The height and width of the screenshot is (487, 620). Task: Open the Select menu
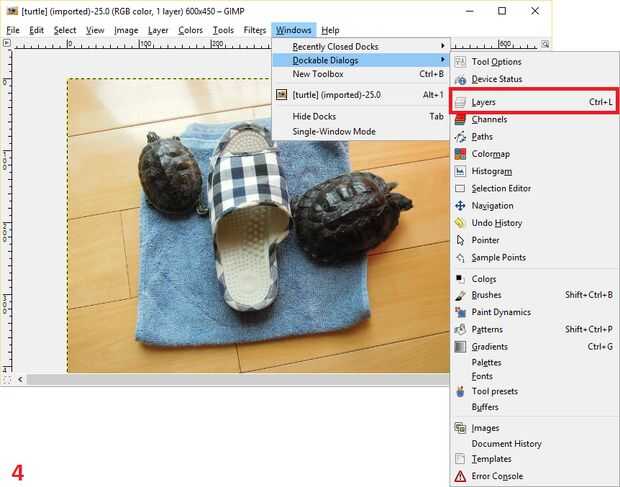pyautogui.click(x=65, y=30)
